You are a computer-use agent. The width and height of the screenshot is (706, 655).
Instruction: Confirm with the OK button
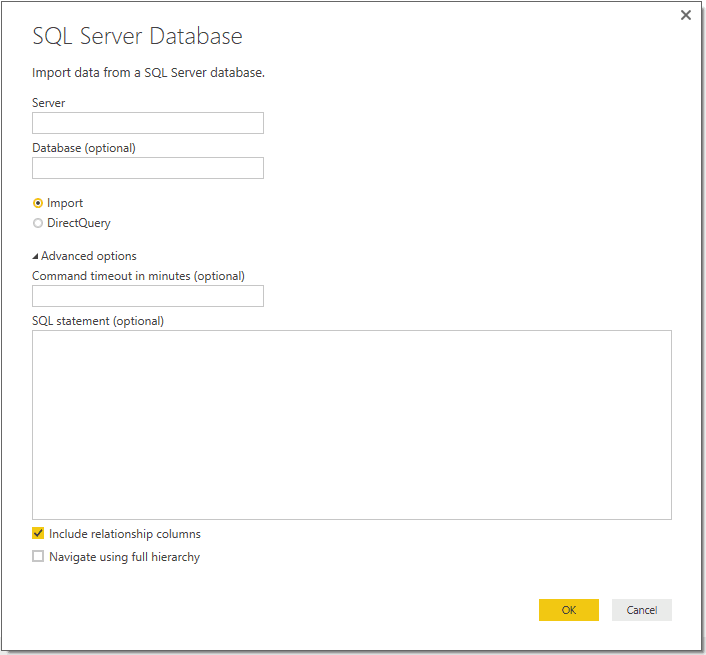click(569, 610)
